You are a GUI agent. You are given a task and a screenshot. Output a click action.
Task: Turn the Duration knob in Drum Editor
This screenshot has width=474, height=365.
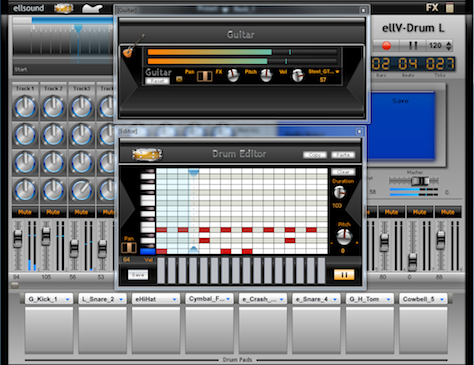340,192
